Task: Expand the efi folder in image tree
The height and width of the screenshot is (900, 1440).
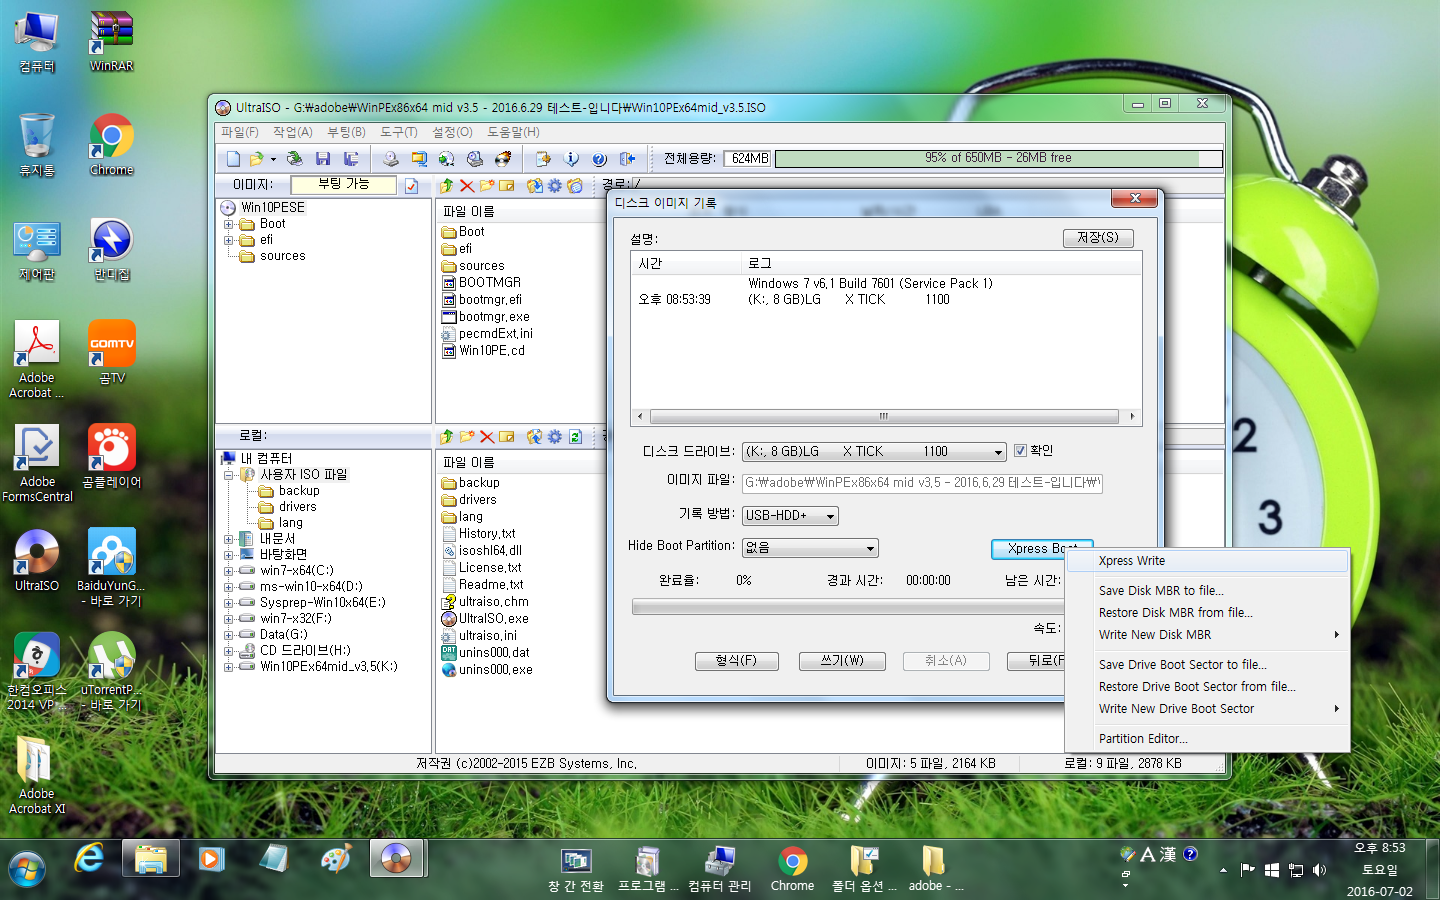Action: point(228,240)
